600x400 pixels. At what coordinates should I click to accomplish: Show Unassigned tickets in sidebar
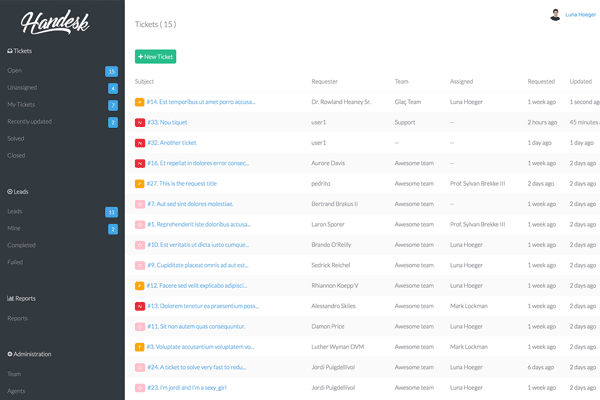click(22, 87)
